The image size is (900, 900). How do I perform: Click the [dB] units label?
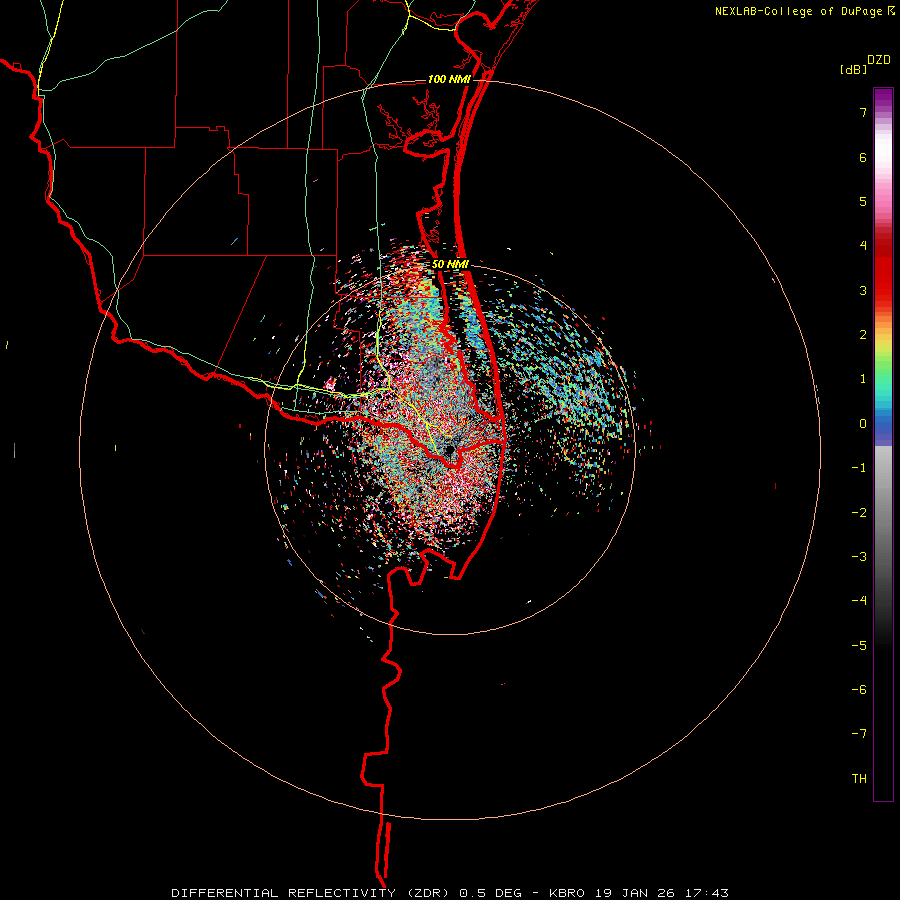(853, 69)
